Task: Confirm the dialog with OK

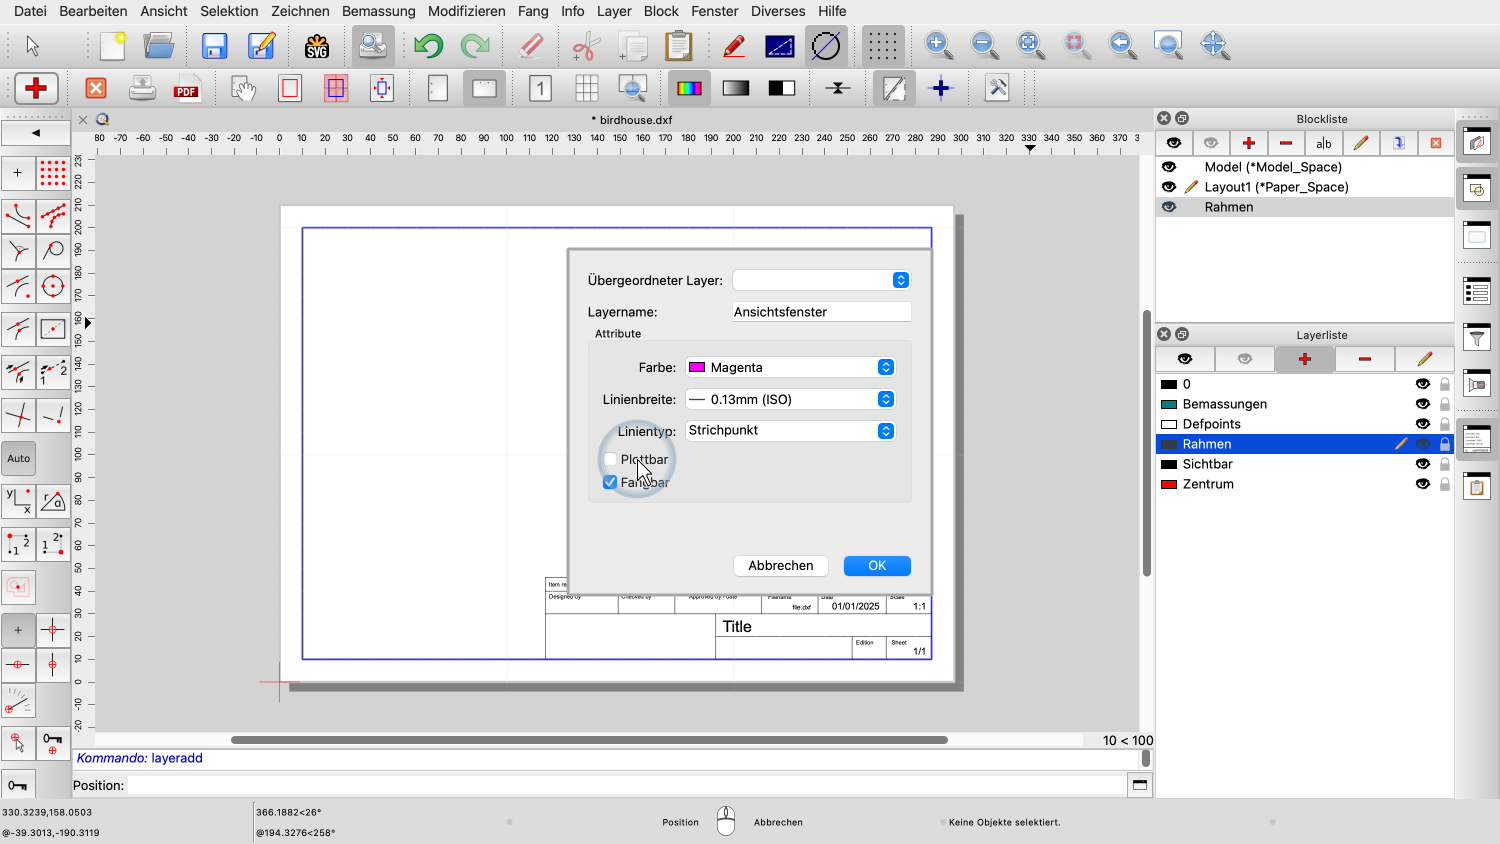Action: [x=877, y=566]
